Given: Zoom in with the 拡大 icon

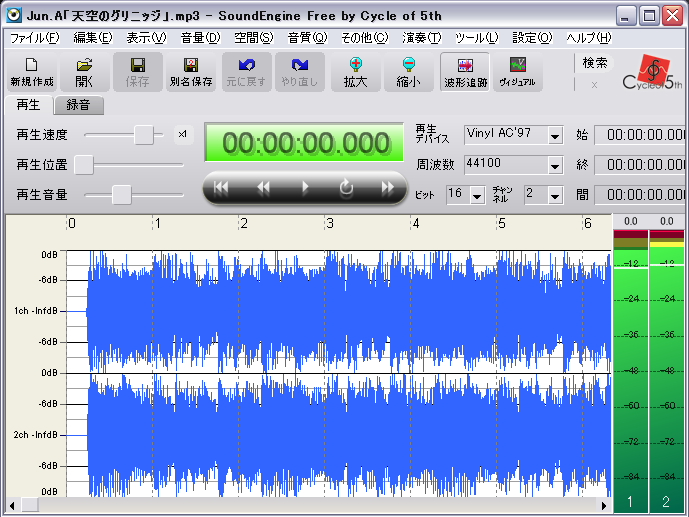Looking at the screenshot, I should tap(355, 72).
